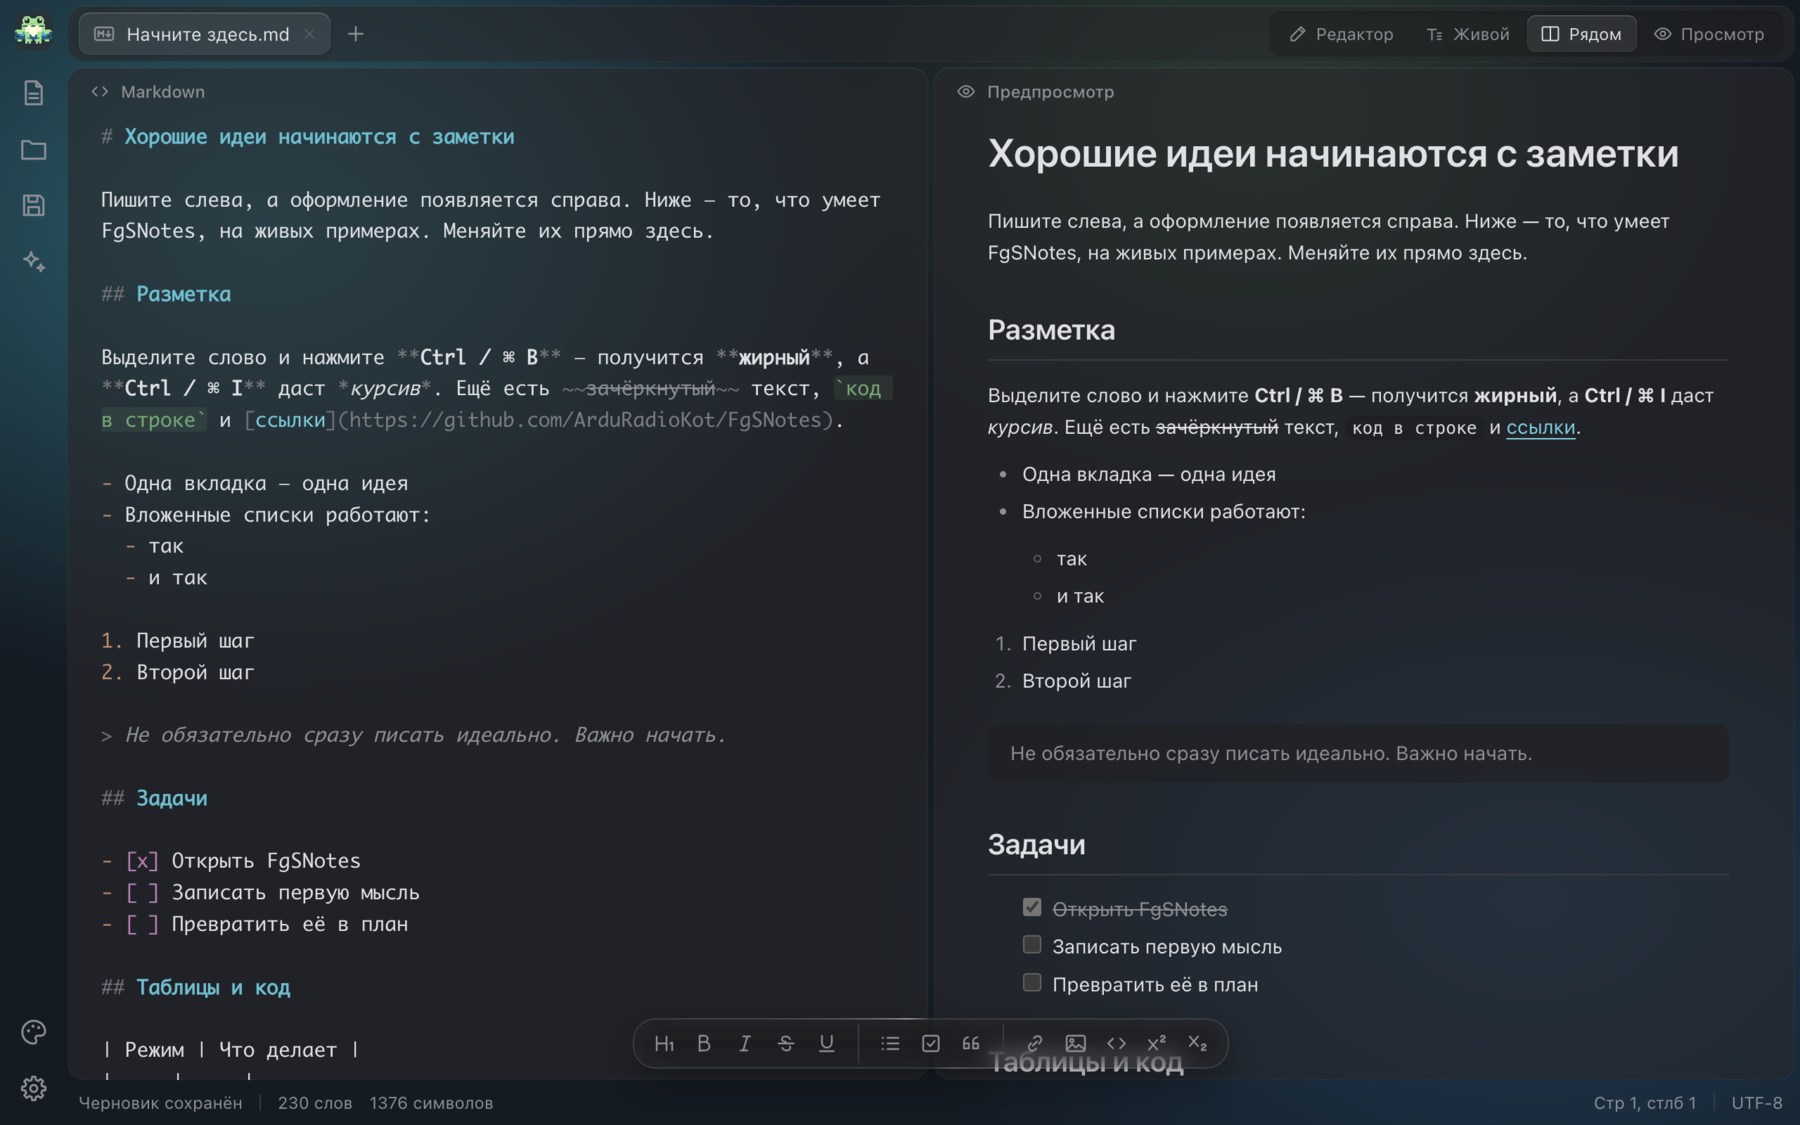The width and height of the screenshot is (1800, 1125).
Task: Insert a blockquote from the toolbar
Action: point(971,1043)
